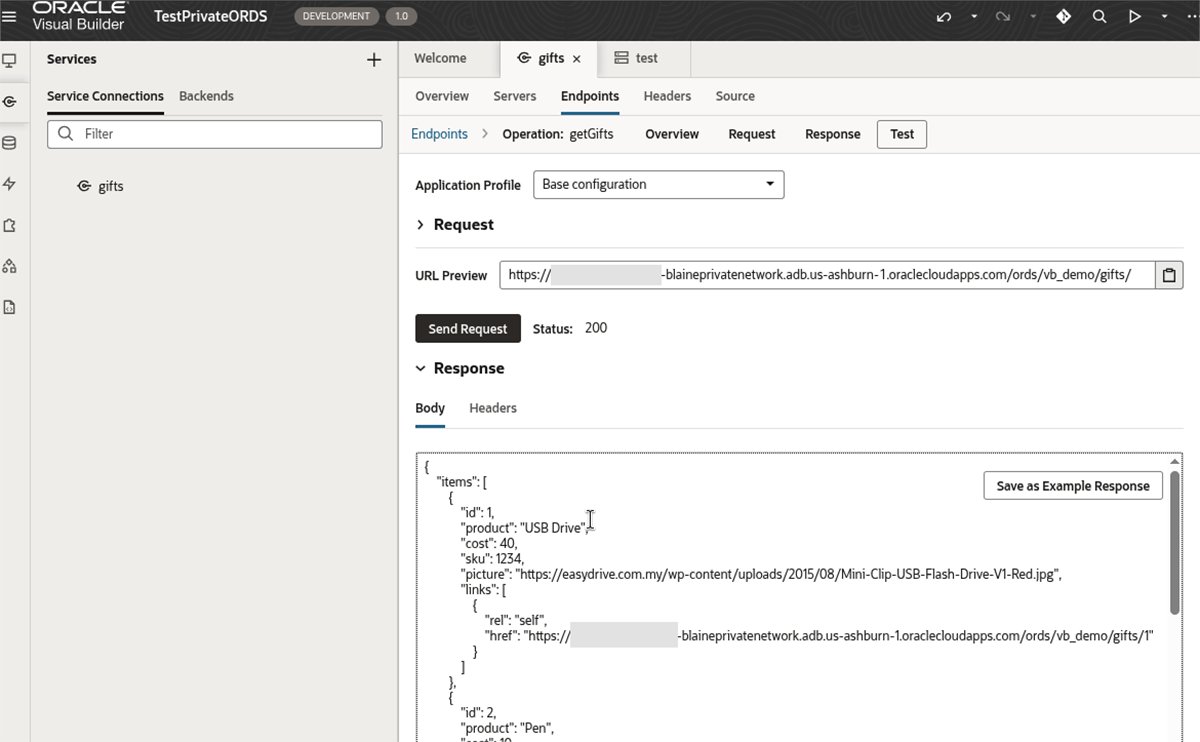
Task: Go to Source tab
Action: pos(735,96)
